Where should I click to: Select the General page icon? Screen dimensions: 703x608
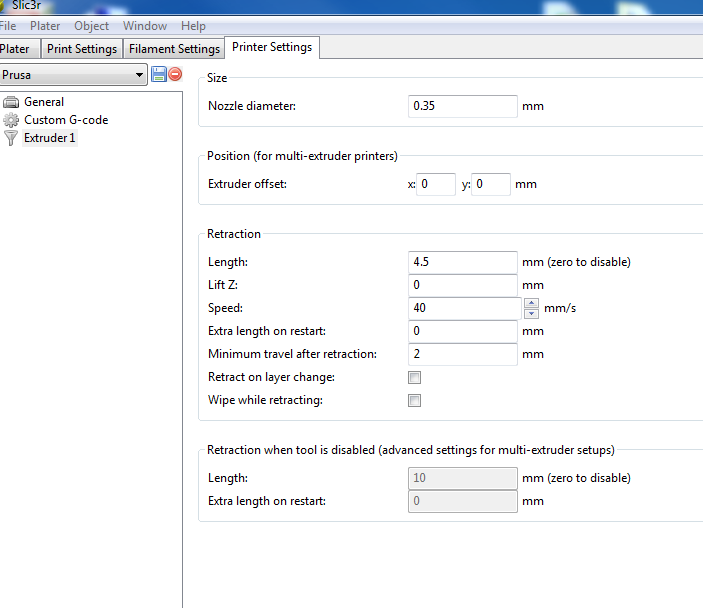(x=11, y=102)
